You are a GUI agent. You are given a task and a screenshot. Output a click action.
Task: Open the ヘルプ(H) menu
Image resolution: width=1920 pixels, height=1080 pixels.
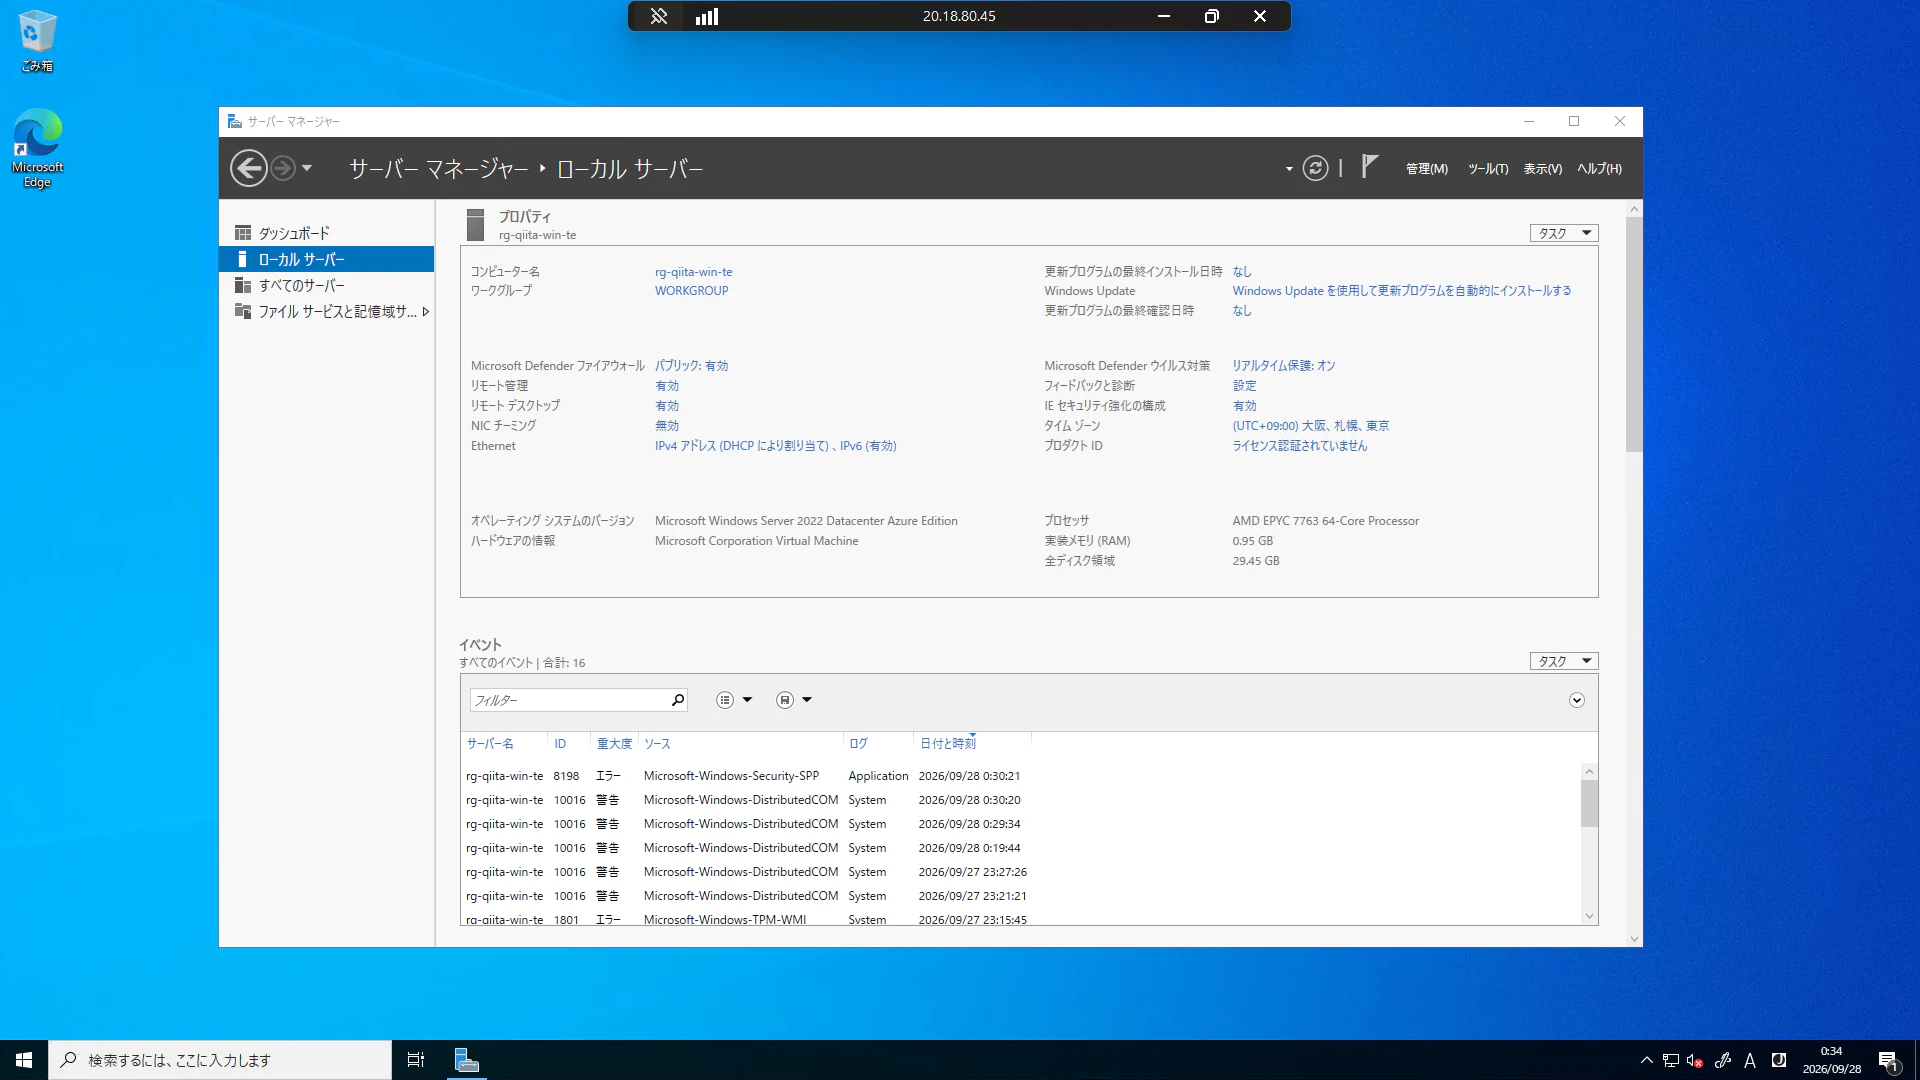tap(1599, 169)
